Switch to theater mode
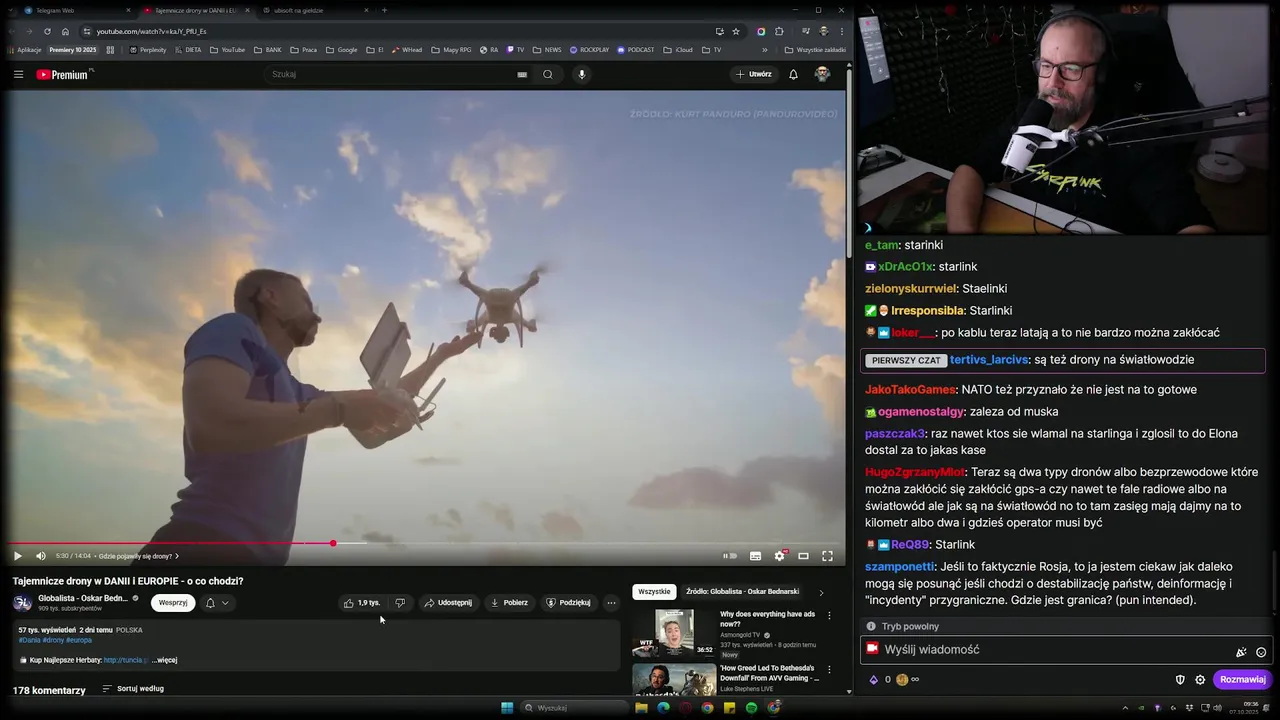Viewport: 1280px width, 720px height. [803, 556]
